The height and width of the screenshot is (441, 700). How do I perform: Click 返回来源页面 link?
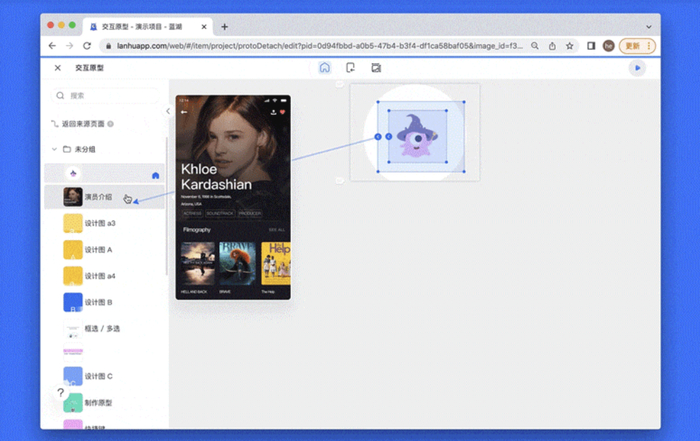click(x=82, y=125)
